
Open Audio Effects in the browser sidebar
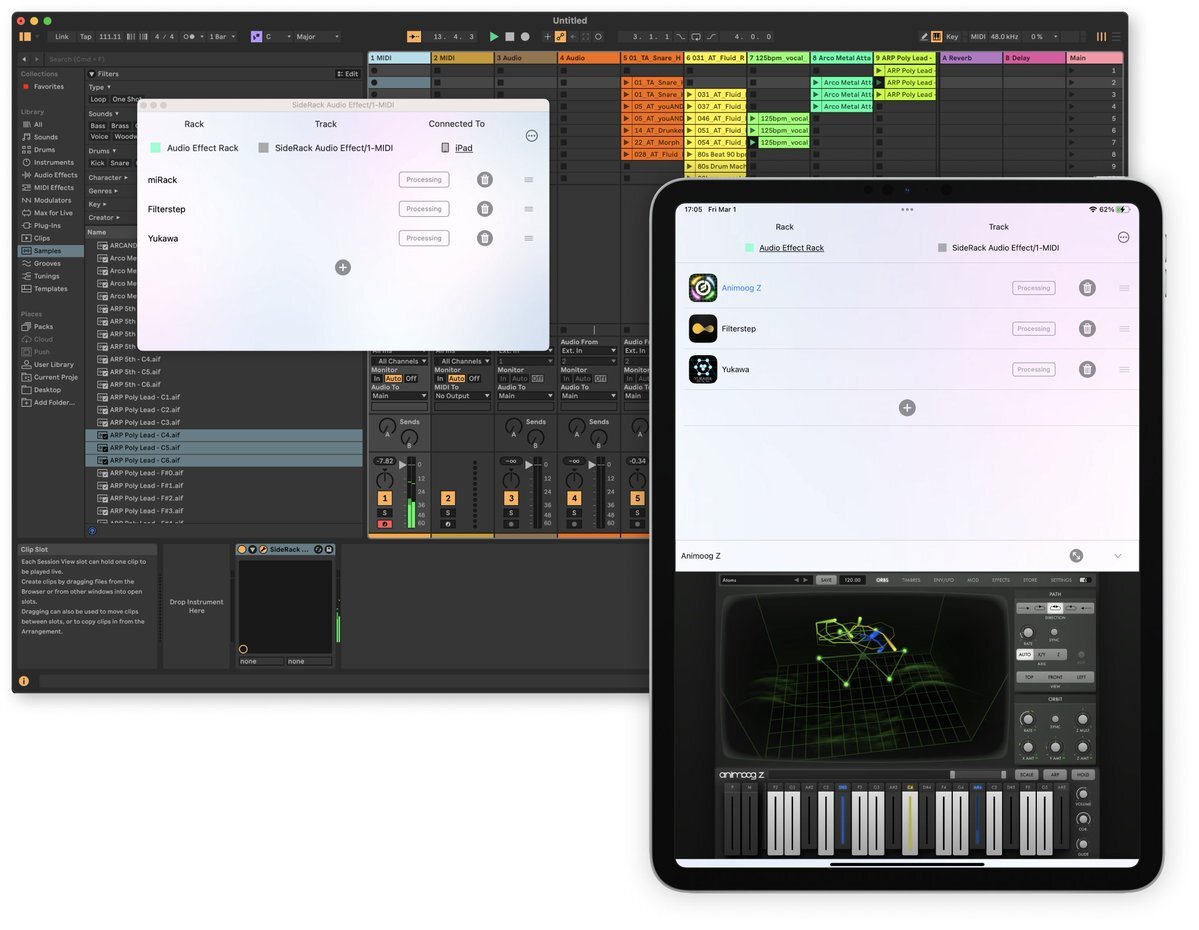click(x=50, y=175)
